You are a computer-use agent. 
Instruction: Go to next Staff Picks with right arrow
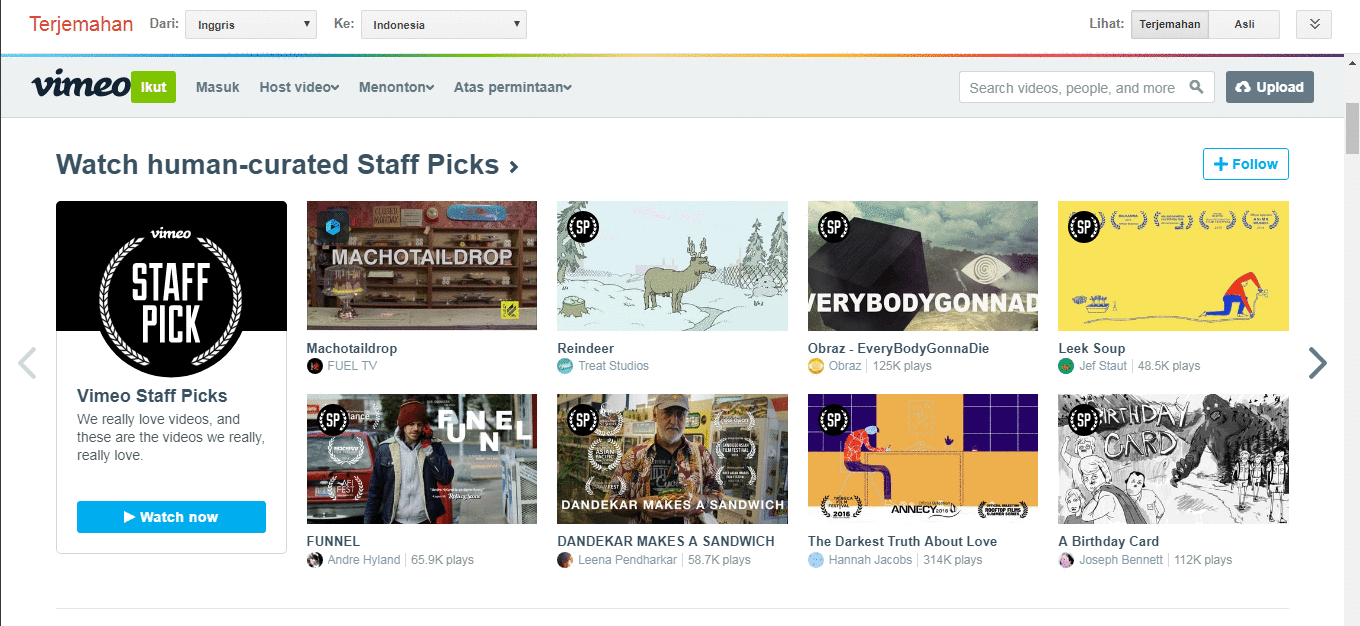coord(1318,363)
